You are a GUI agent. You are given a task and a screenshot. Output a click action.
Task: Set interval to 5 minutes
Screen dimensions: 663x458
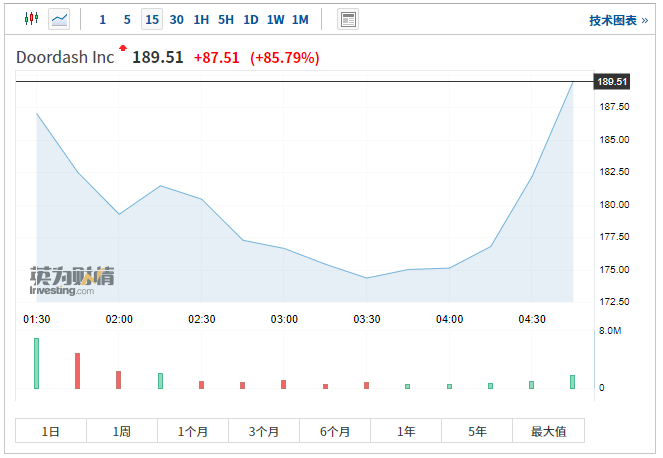click(127, 19)
